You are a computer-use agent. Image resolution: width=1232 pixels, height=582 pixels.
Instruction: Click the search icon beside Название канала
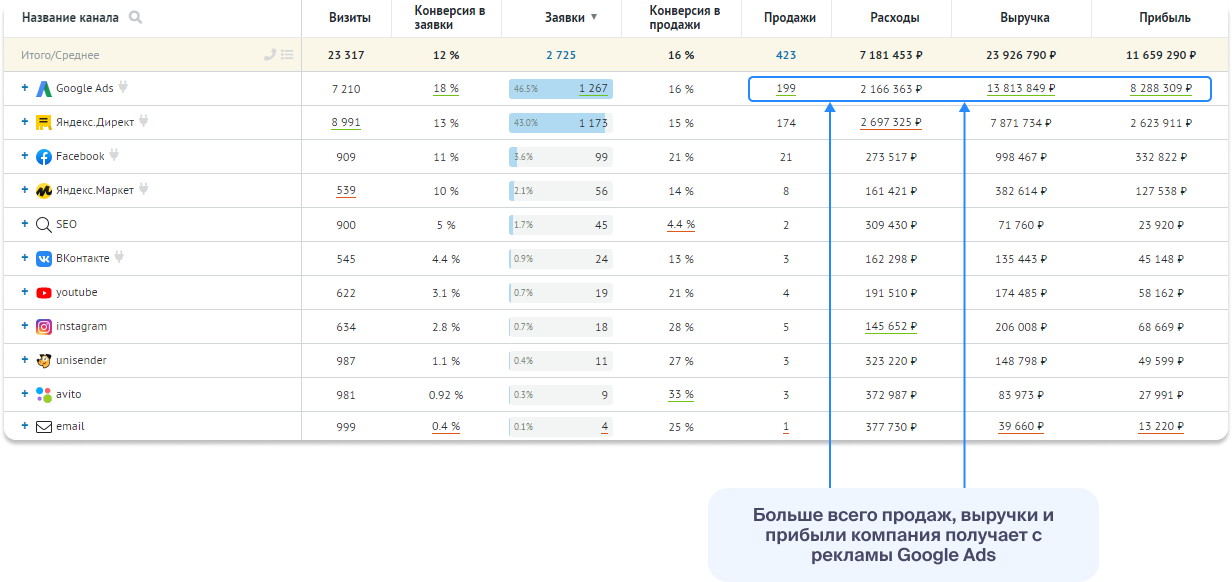135,18
